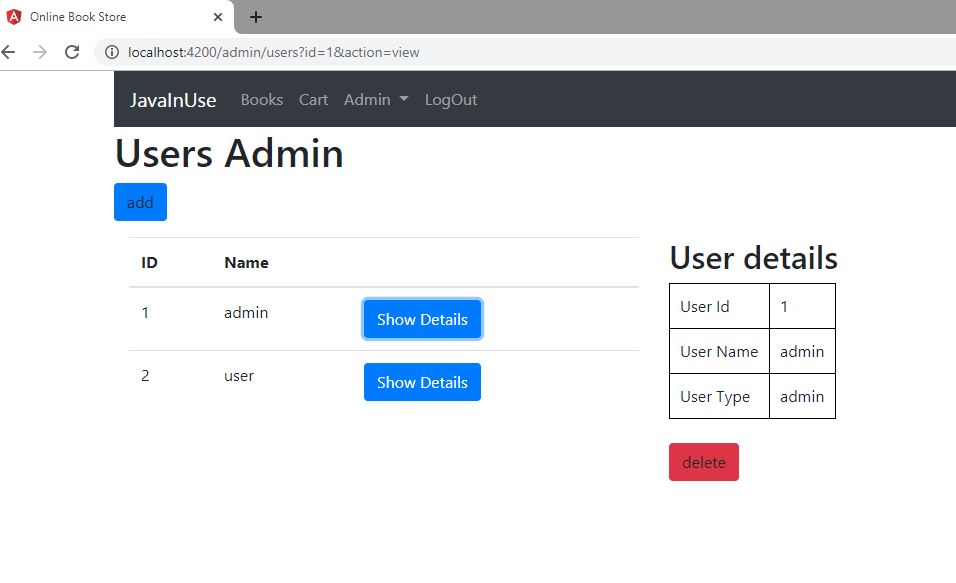Click the Name column header
956x583 pixels.
[246, 263]
